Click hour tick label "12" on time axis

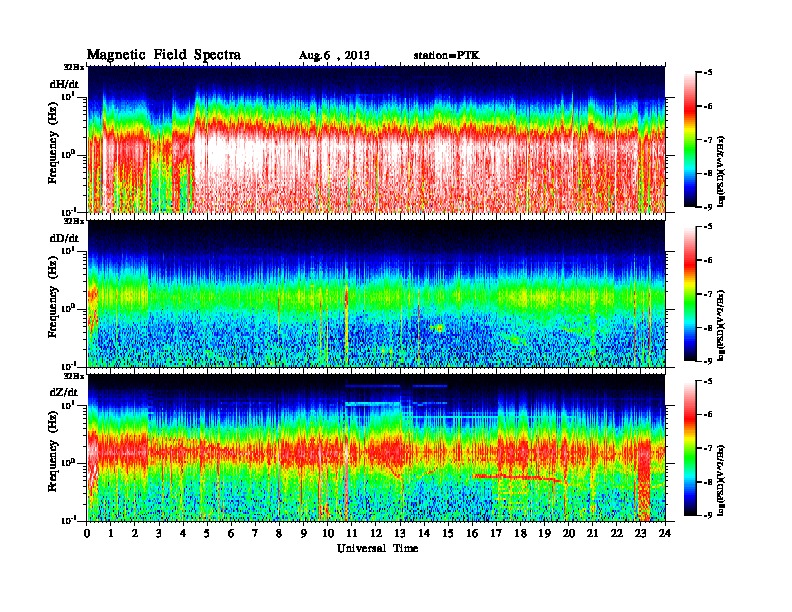tap(376, 533)
